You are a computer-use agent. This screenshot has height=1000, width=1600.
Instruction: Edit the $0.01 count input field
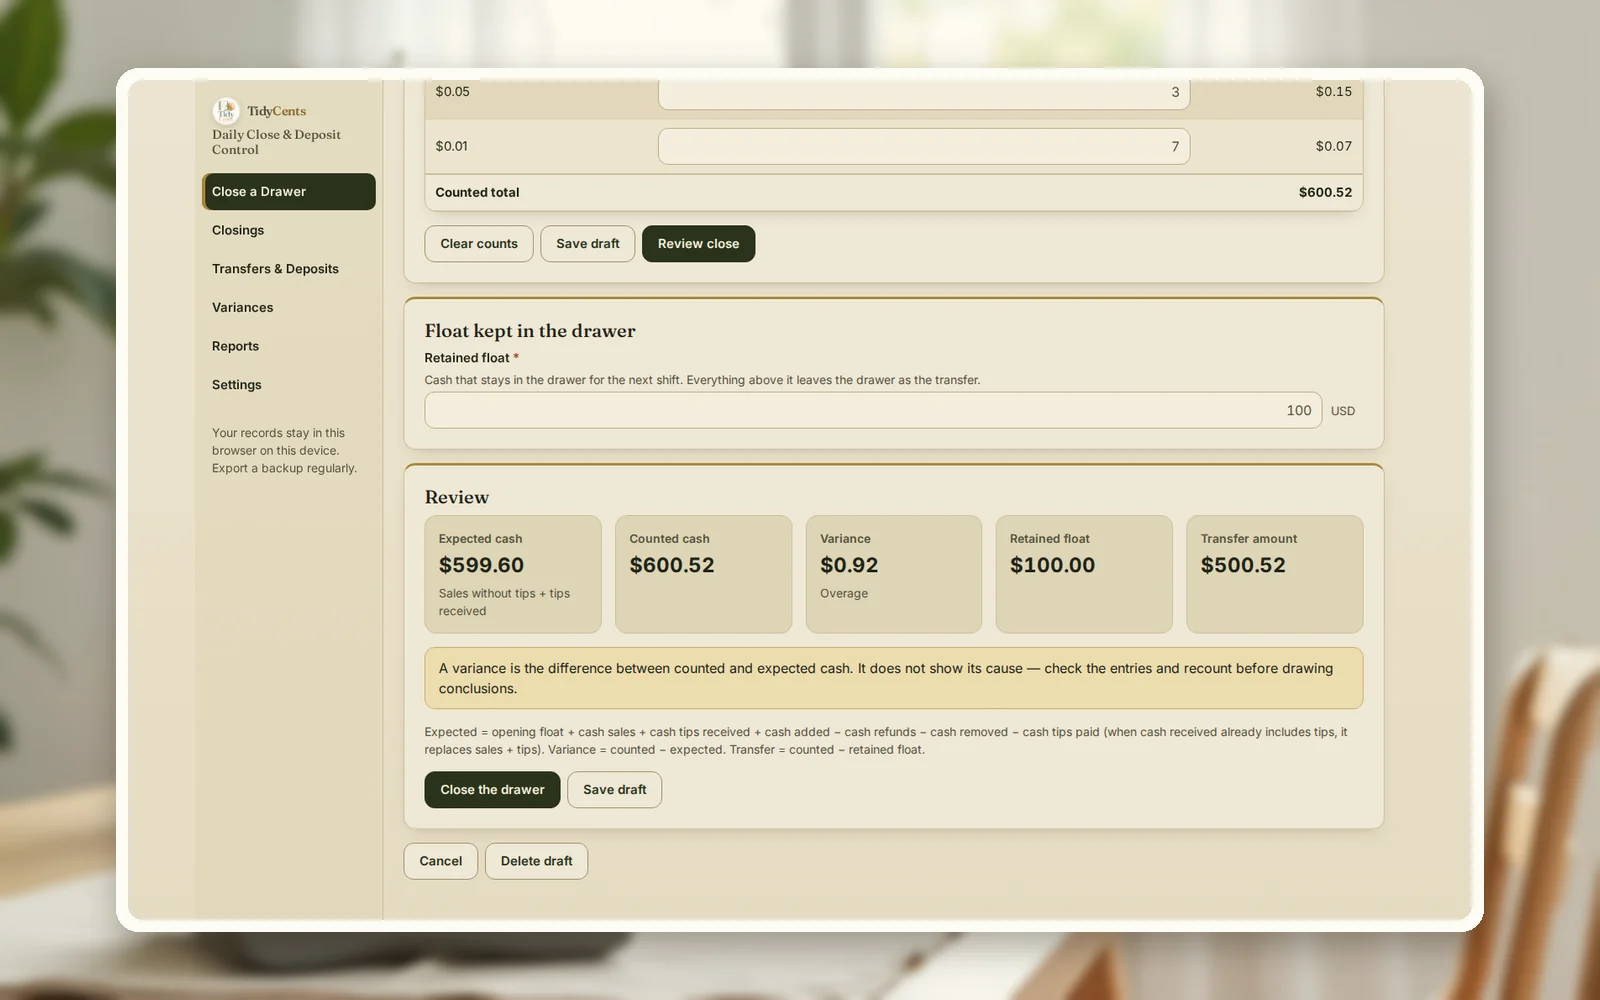click(924, 146)
